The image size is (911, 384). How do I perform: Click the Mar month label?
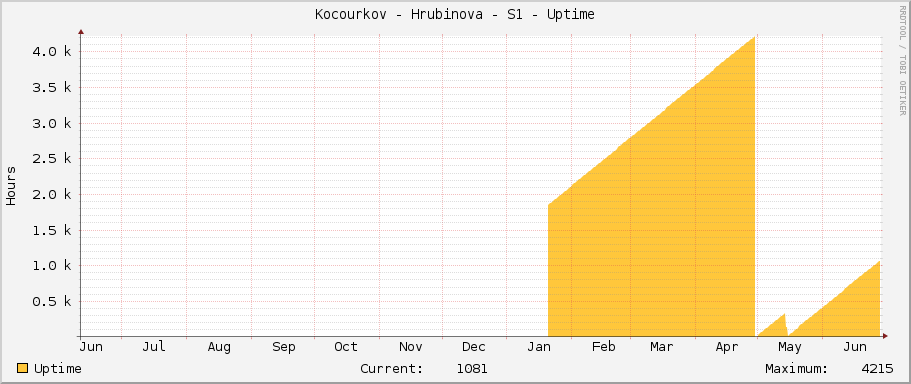pos(662,347)
